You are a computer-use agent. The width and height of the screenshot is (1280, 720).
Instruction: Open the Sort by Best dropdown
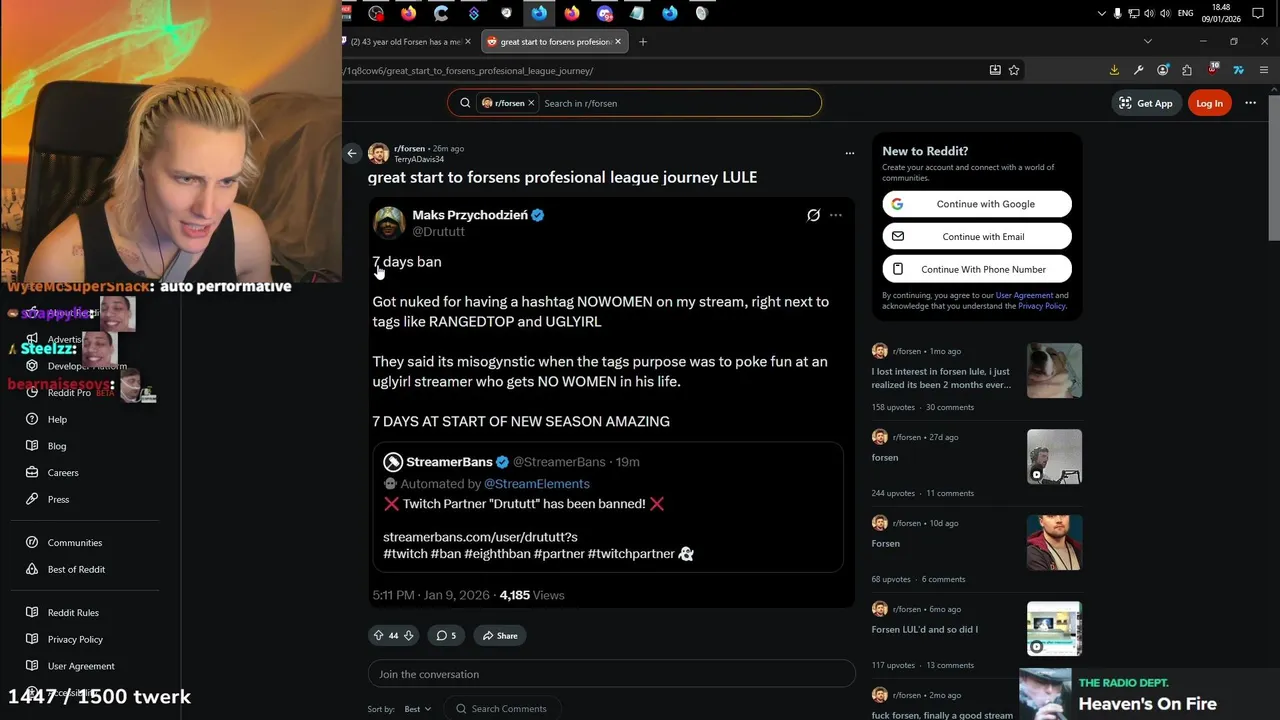point(417,709)
